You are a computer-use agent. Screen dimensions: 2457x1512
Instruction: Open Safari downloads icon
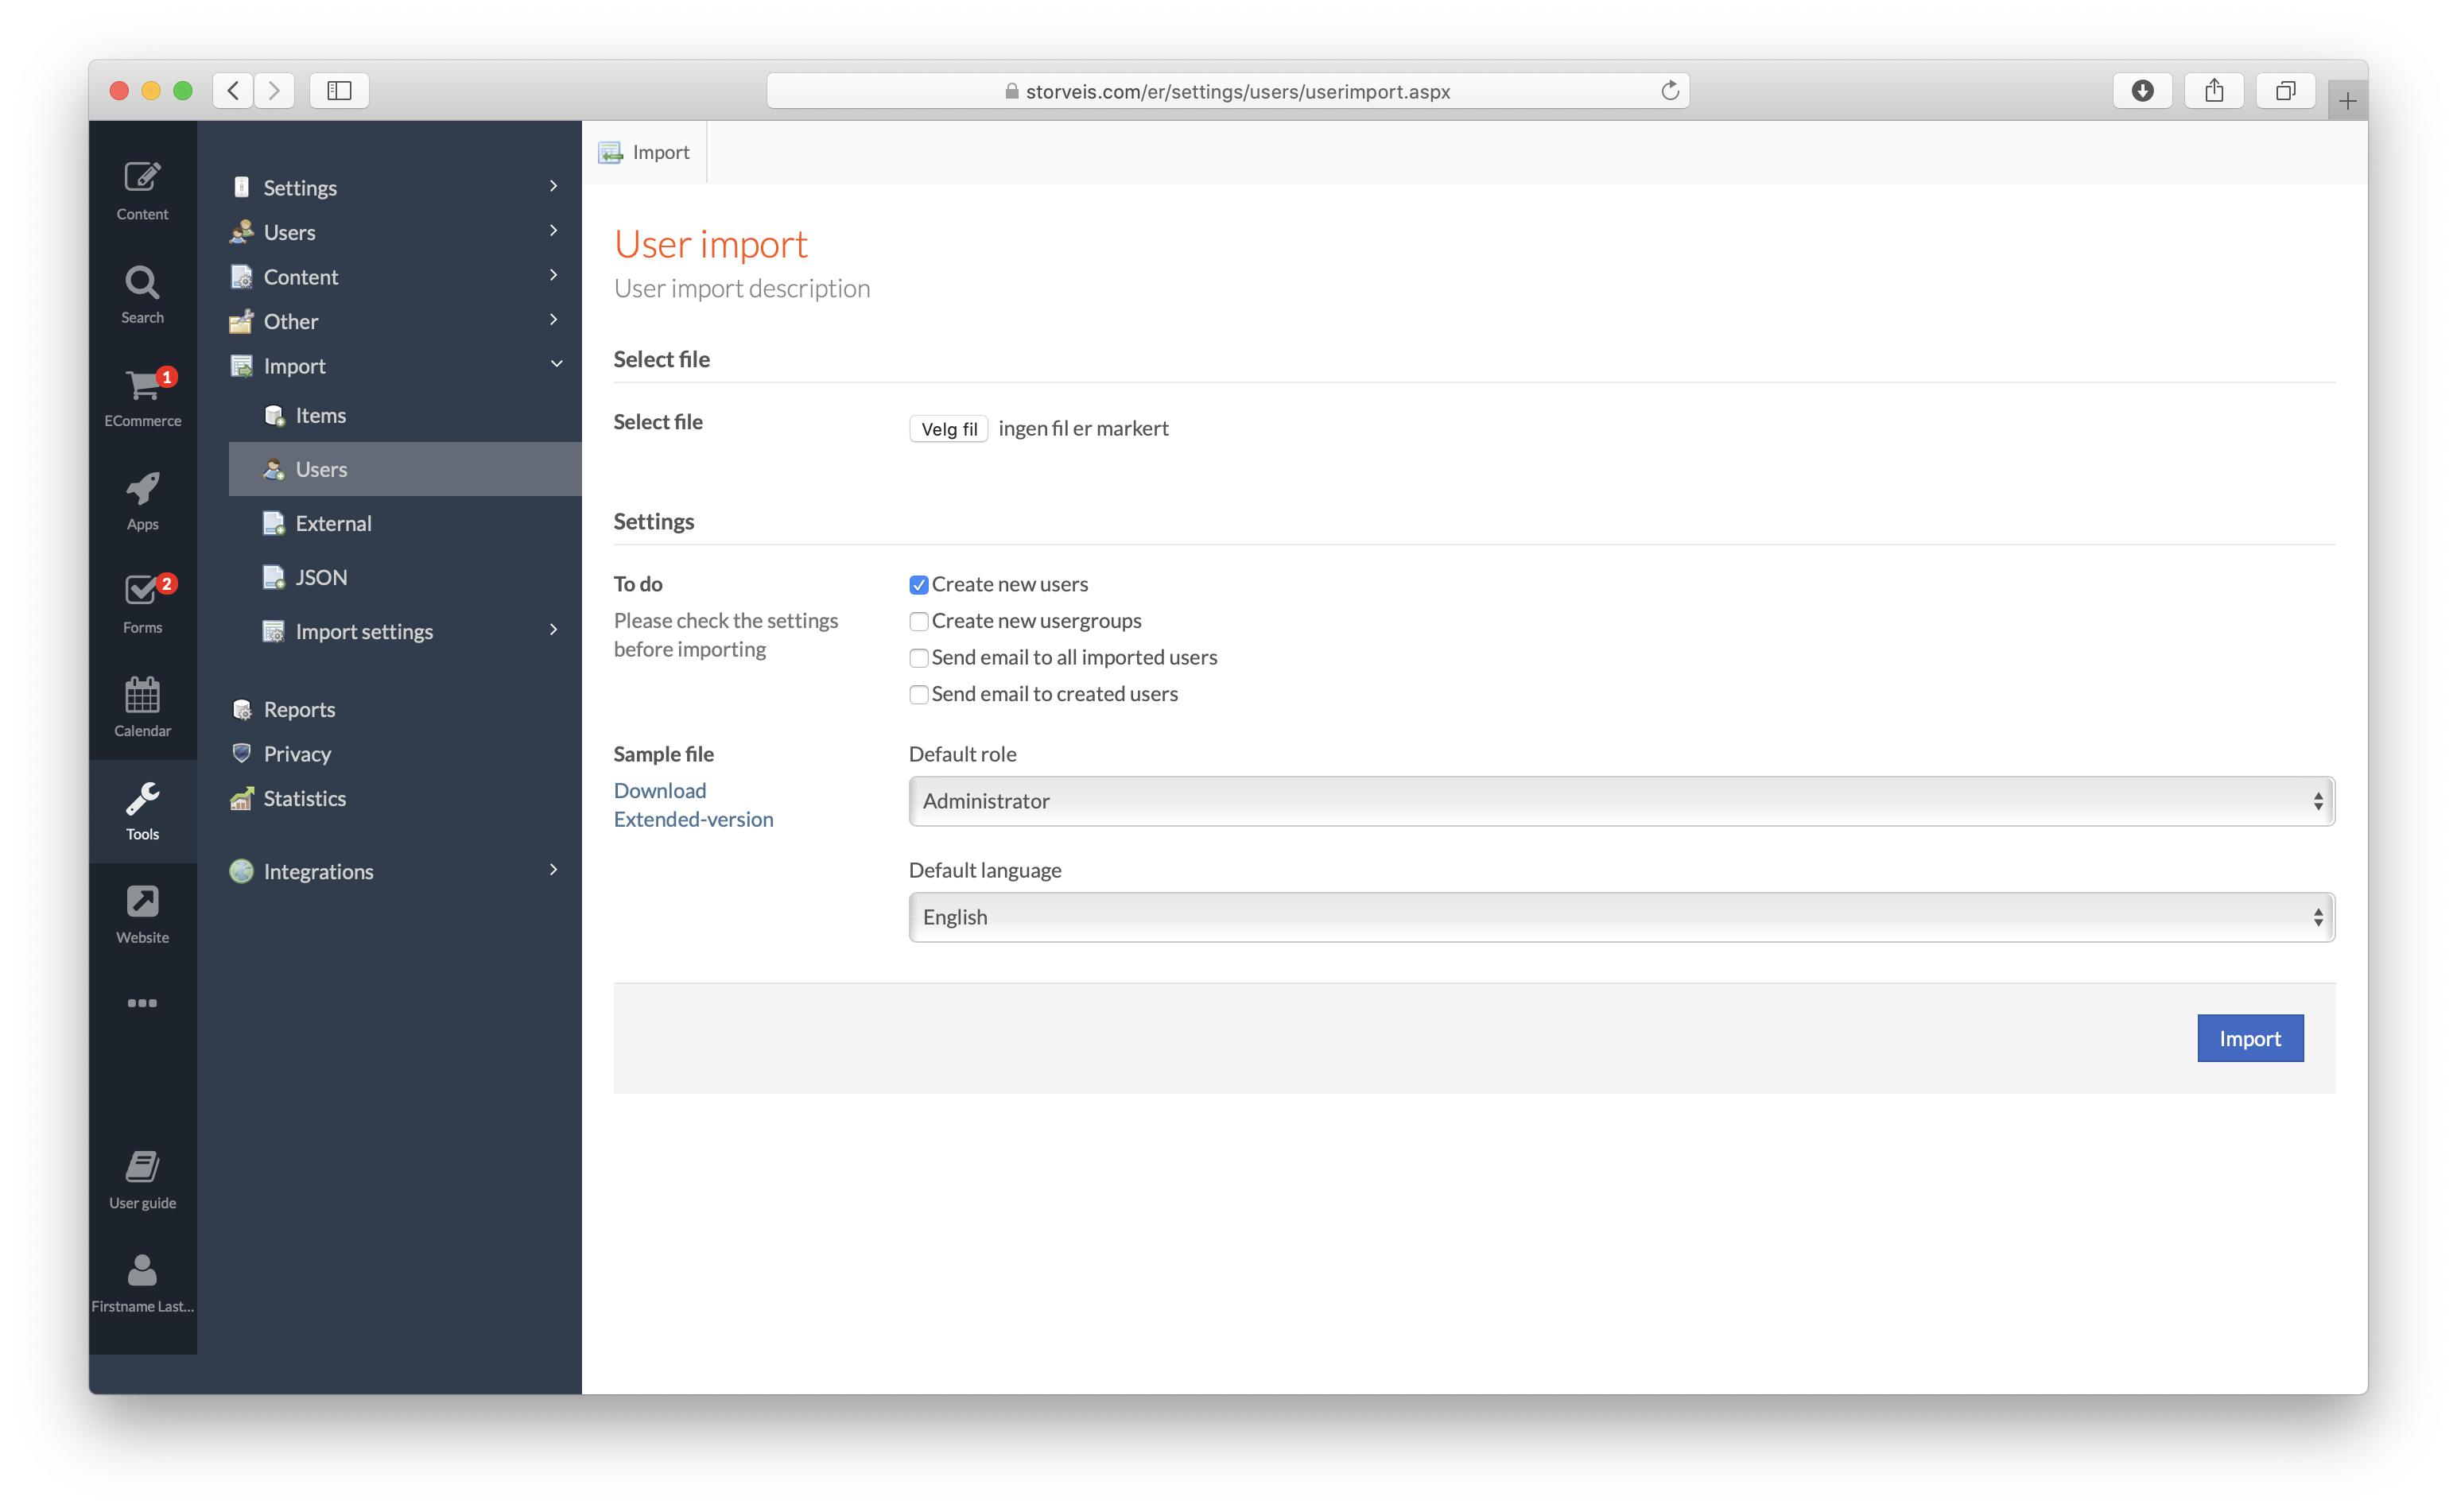(x=2142, y=91)
